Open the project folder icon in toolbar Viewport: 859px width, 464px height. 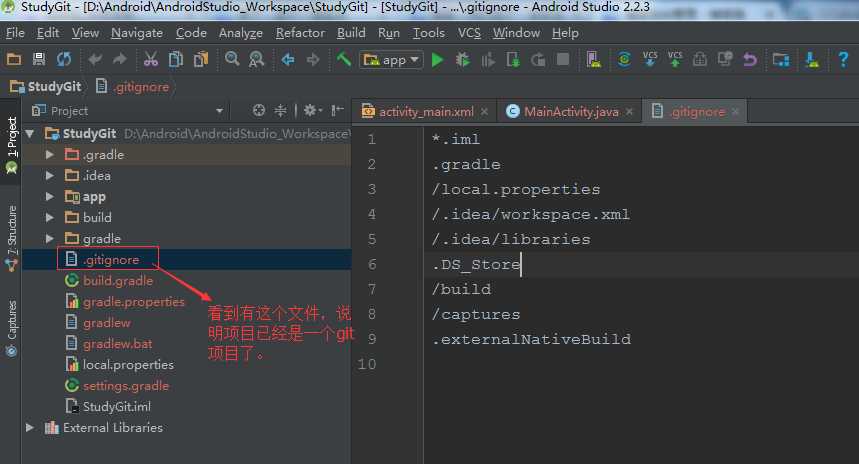click(14, 59)
